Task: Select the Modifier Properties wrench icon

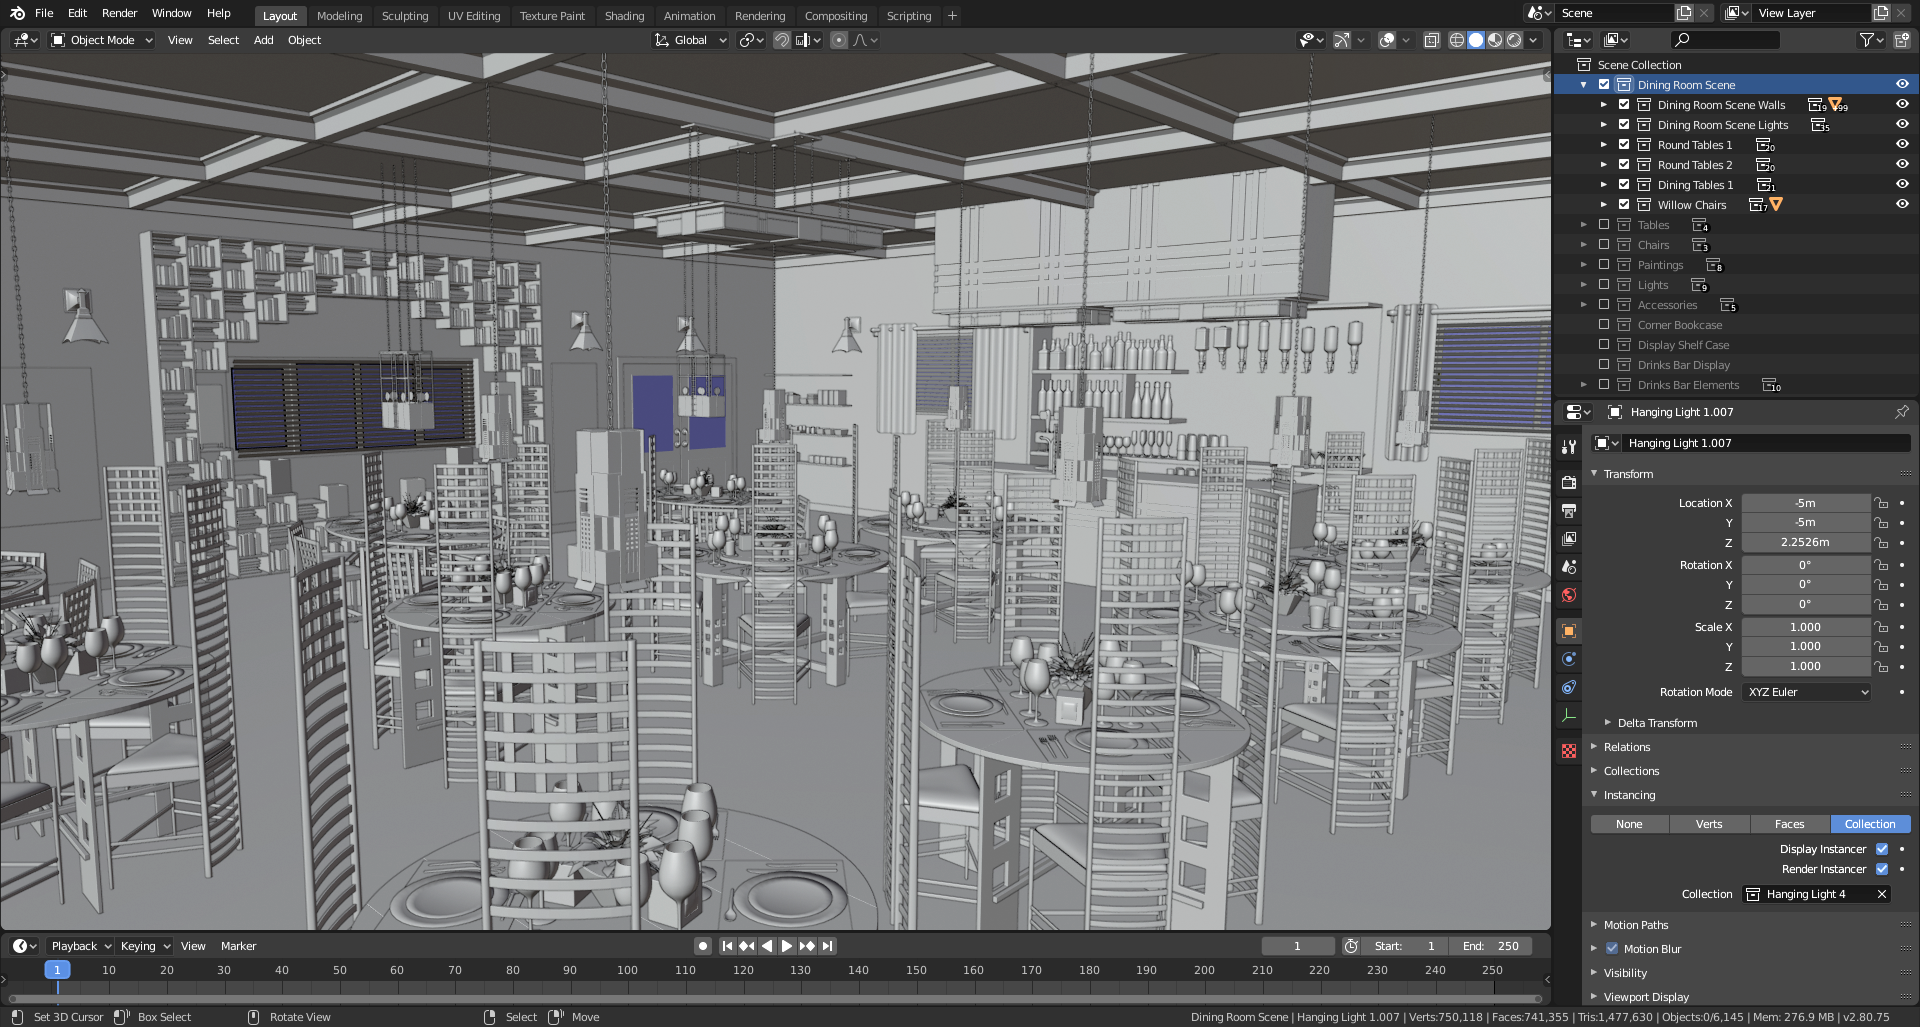Action: point(1568,447)
